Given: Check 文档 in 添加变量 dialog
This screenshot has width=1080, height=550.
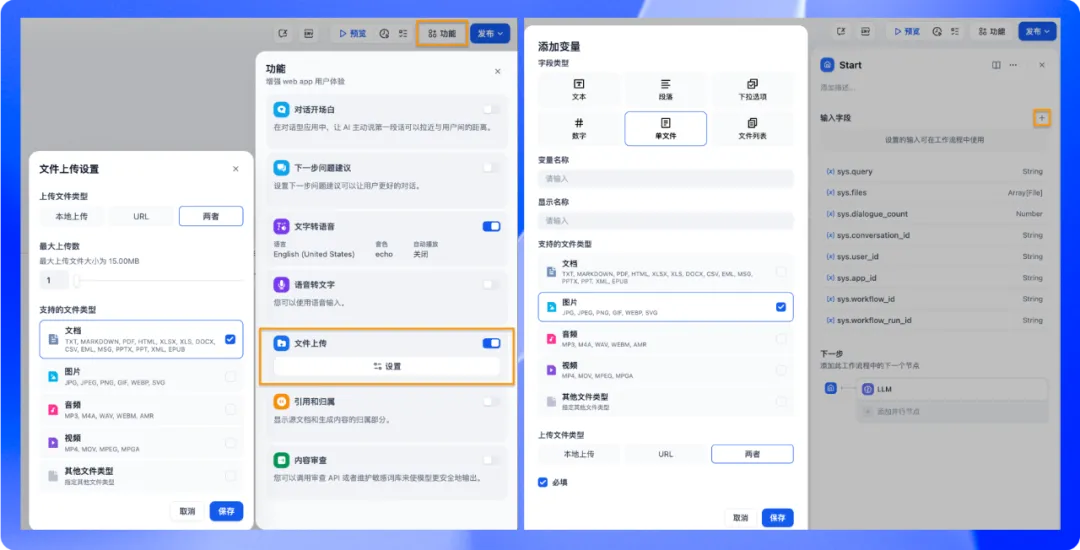Looking at the screenshot, I should 781,272.
